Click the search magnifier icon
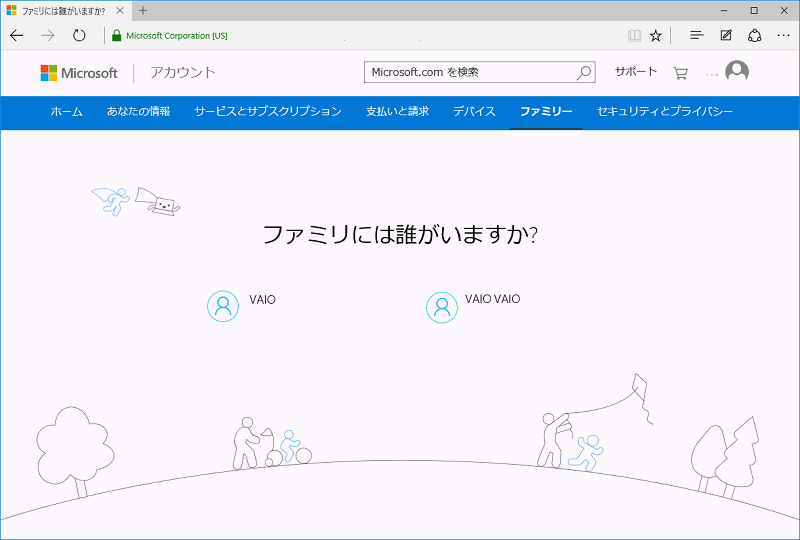This screenshot has height=540, width=800. 584,72
